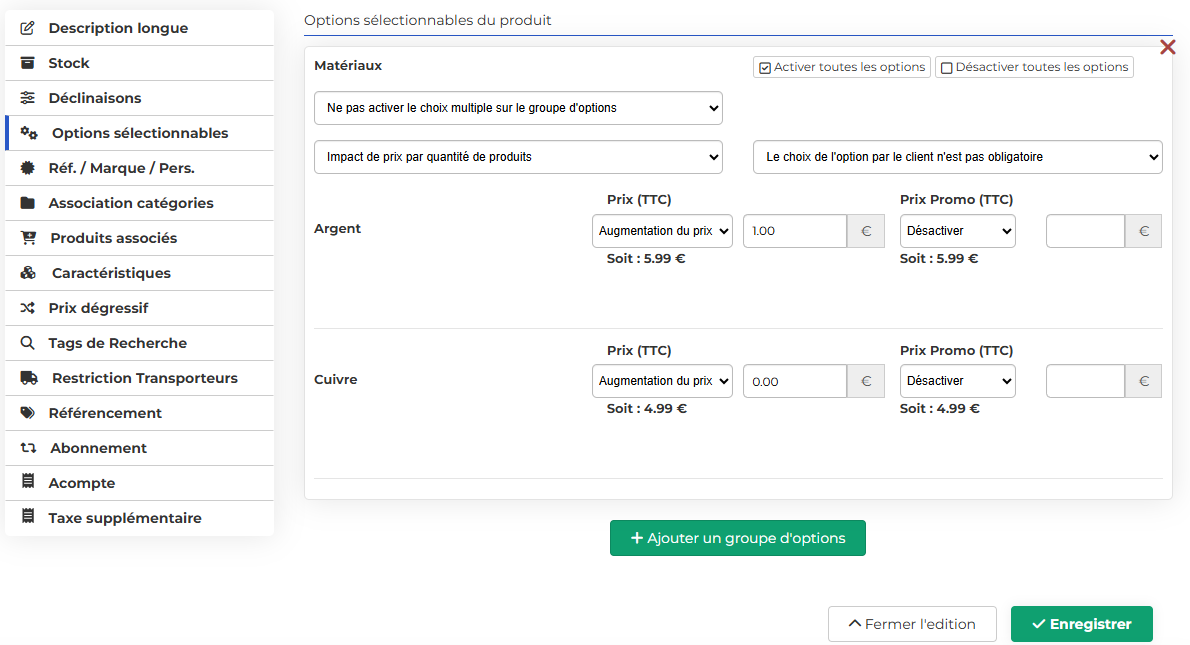This screenshot has height=645, width=1190.
Task: Open Réf. / Marque / Pers. section
Action: 140,168
